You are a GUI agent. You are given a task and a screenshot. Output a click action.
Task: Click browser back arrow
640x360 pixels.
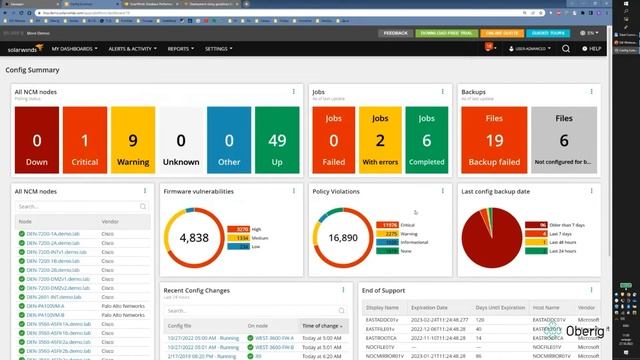click(x=5, y=13)
